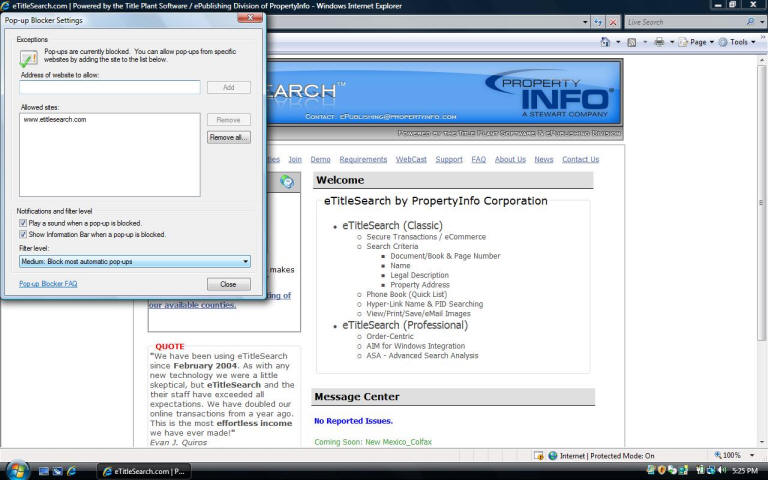Screen dimensions: 768x480
Task: Open the Page menu
Action: [x=697, y=42]
